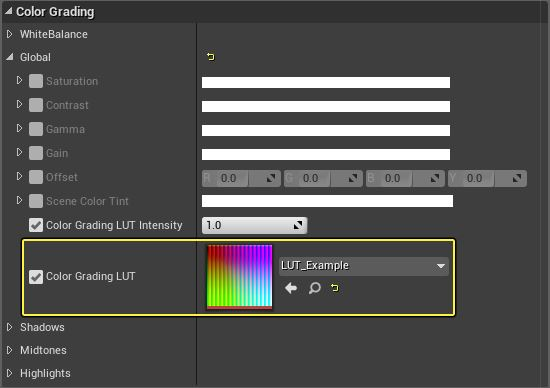The height and width of the screenshot is (388, 550).
Task: Expand the Gain property
Action: [19, 152]
